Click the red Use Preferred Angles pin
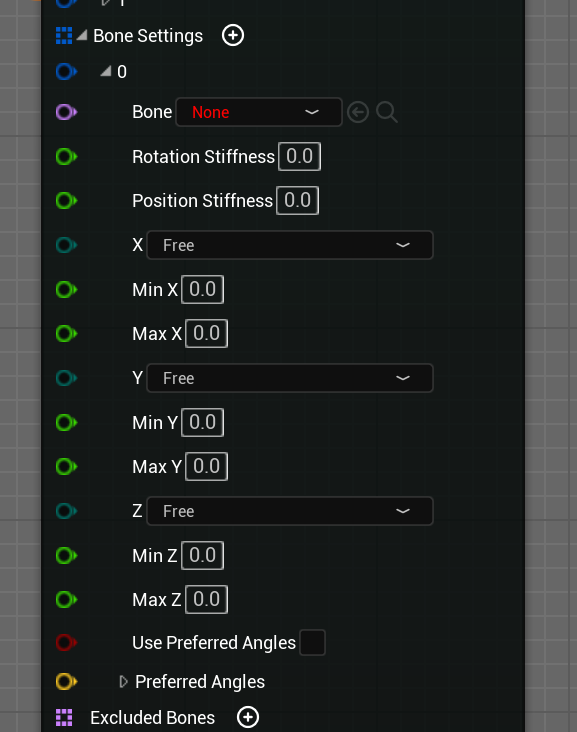The height and width of the screenshot is (732, 577). point(66,642)
